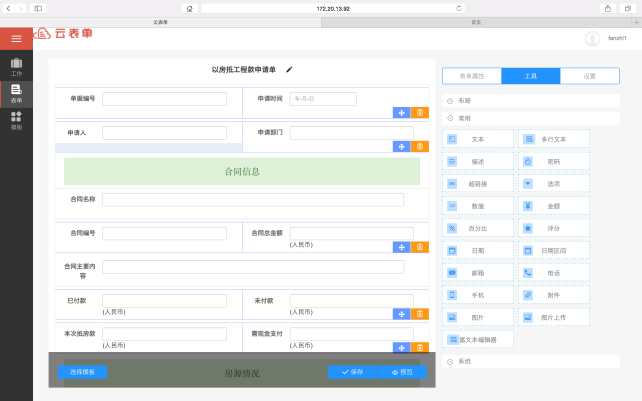Click the 预览 (Preview) button
Viewport: 642px width, 401px height.
coord(402,372)
